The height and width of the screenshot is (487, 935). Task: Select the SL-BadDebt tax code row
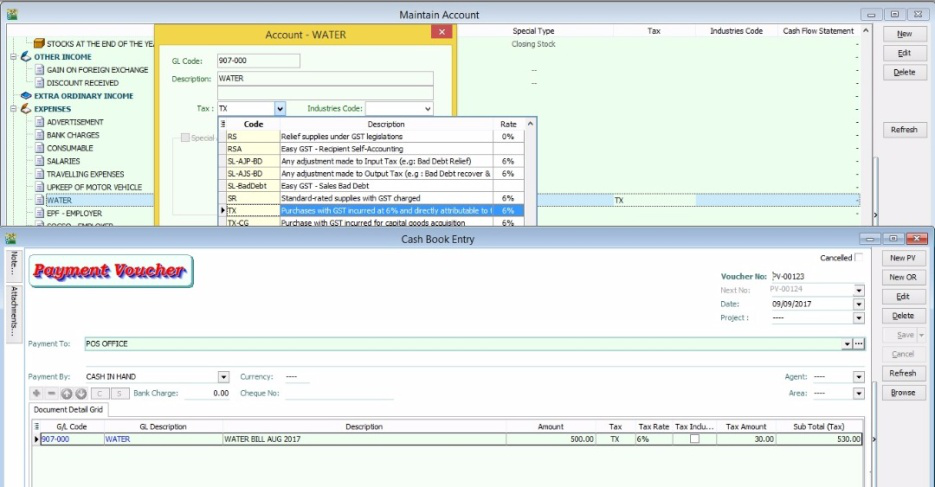371,185
